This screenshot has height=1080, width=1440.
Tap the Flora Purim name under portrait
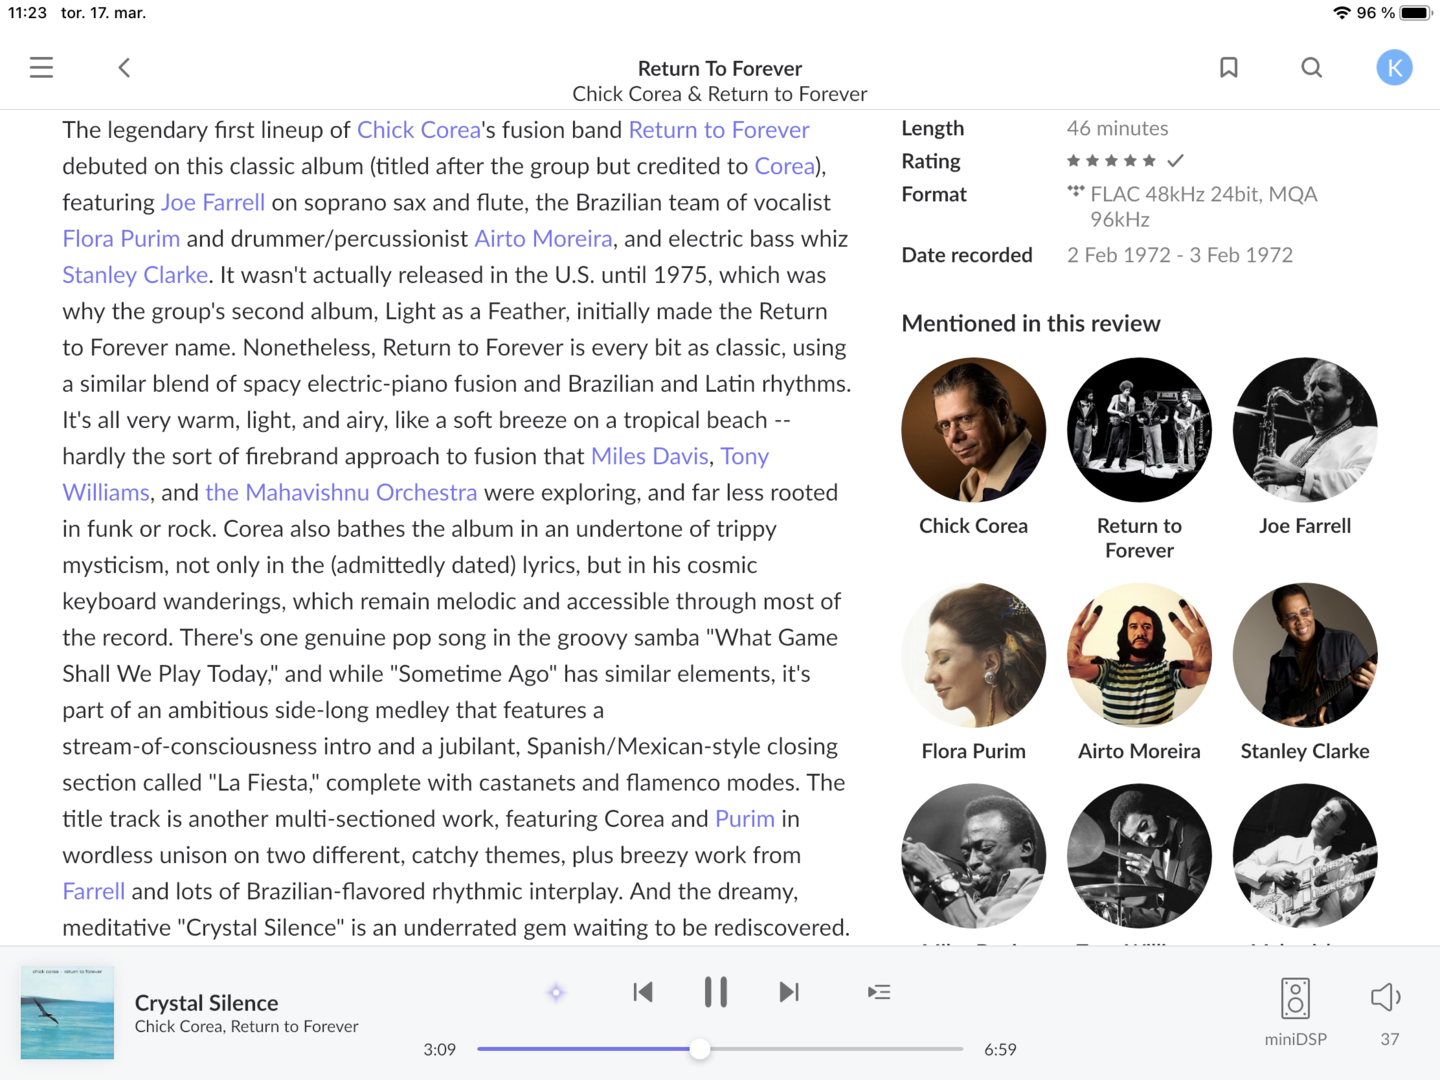(x=974, y=751)
